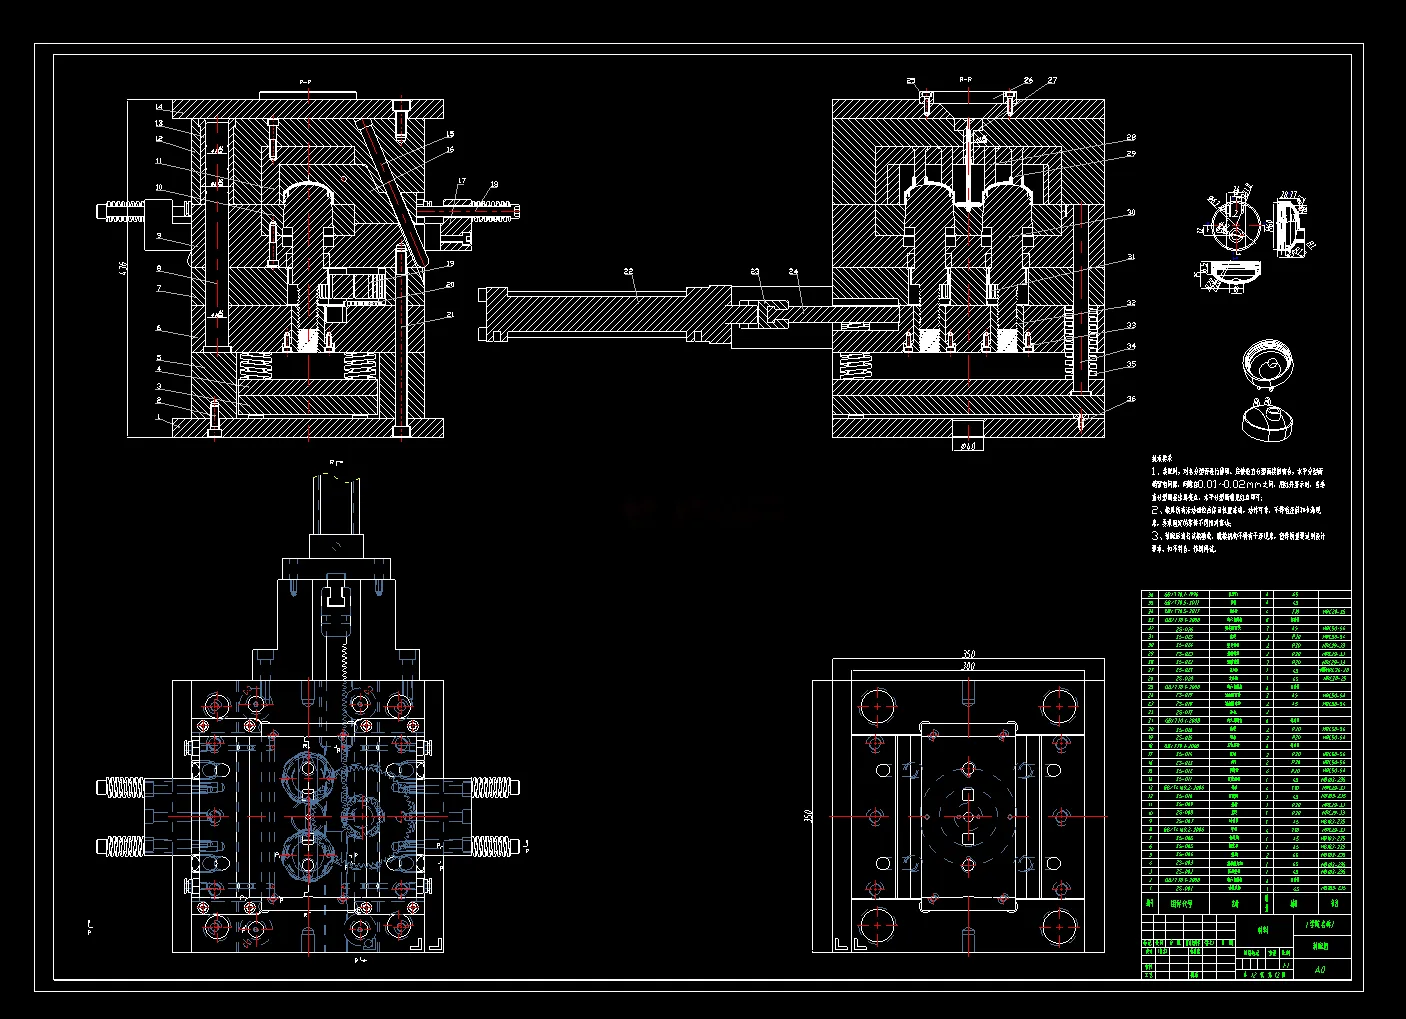Click part balloon number 24
Screen dimensions: 1406x1019
pos(793,271)
